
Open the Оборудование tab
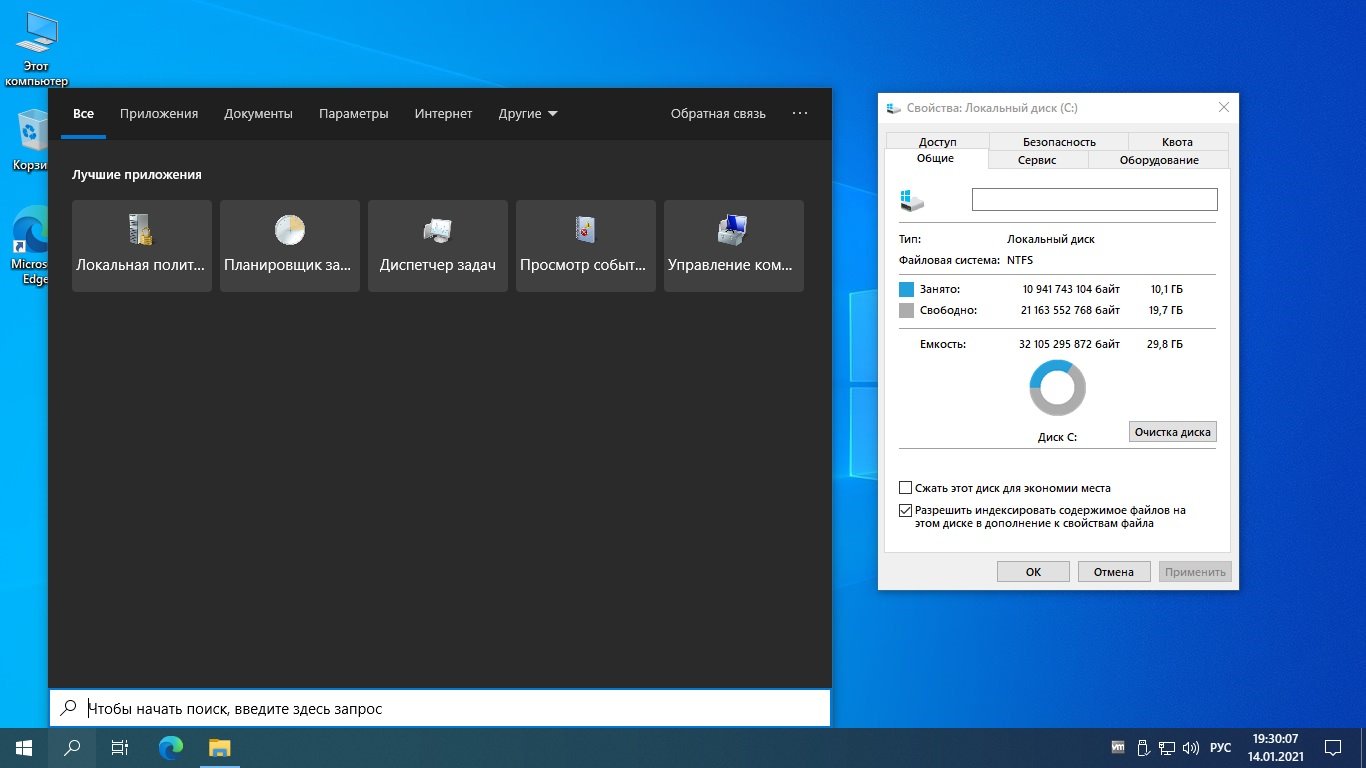pyautogui.click(x=1159, y=160)
